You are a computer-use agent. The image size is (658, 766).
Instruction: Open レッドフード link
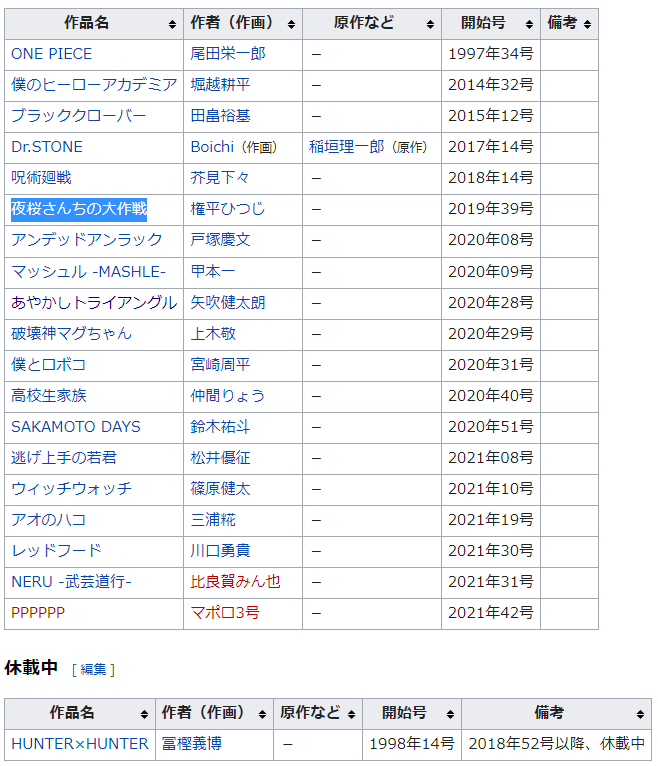(x=56, y=551)
